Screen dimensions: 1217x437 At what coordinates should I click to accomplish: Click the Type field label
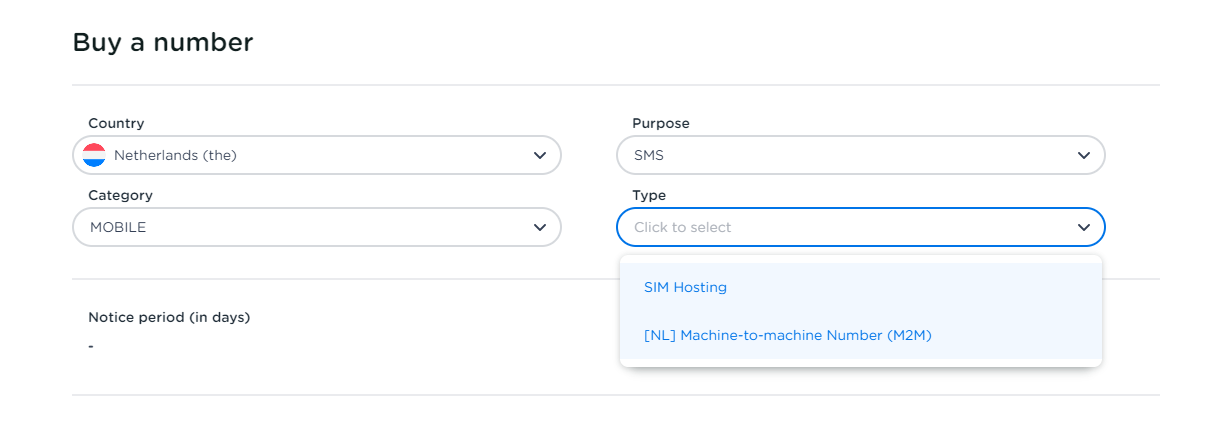click(x=648, y=195)
